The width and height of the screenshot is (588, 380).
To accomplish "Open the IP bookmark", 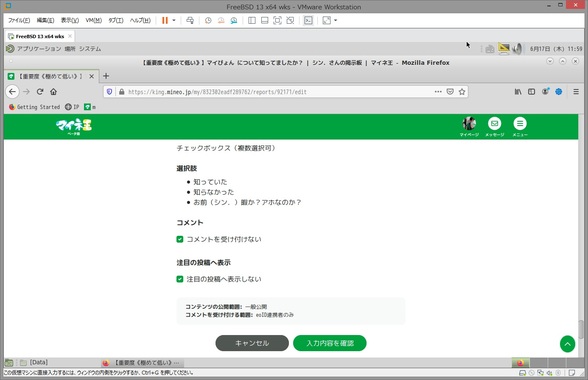I will [72, 107].
